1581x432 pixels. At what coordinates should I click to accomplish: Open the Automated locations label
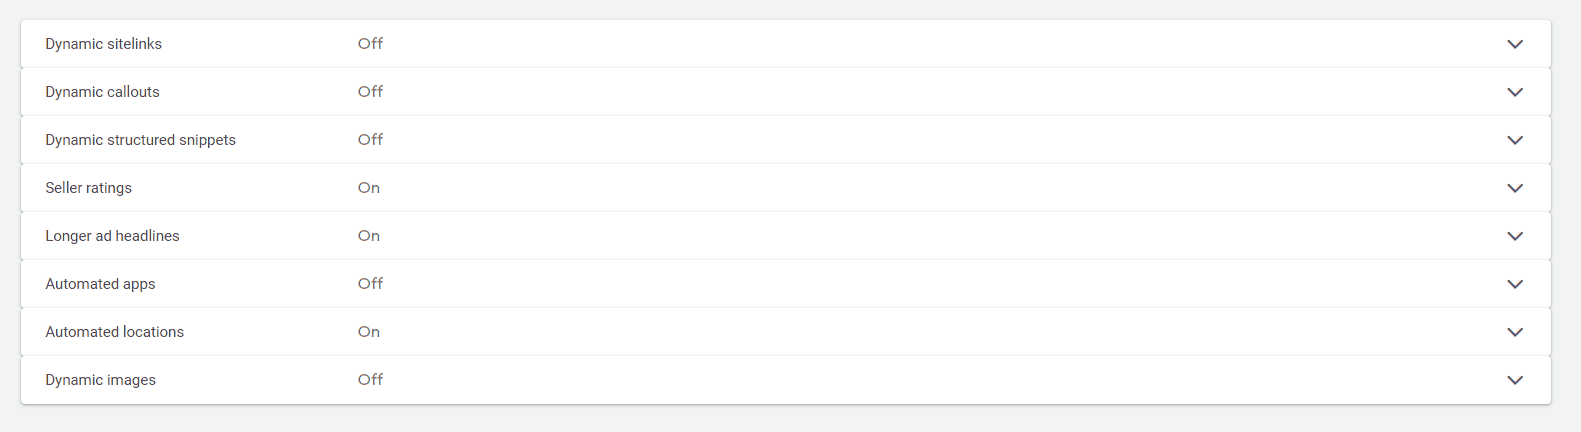click(x=114, y=332)
